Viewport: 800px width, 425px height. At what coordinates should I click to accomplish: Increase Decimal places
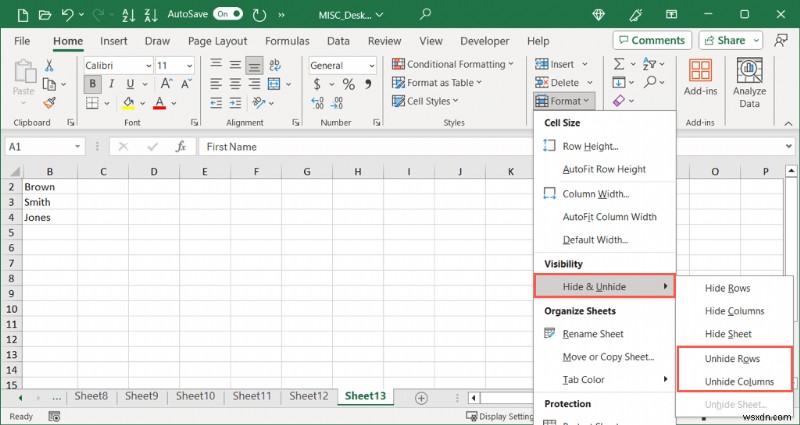point(317,103)
